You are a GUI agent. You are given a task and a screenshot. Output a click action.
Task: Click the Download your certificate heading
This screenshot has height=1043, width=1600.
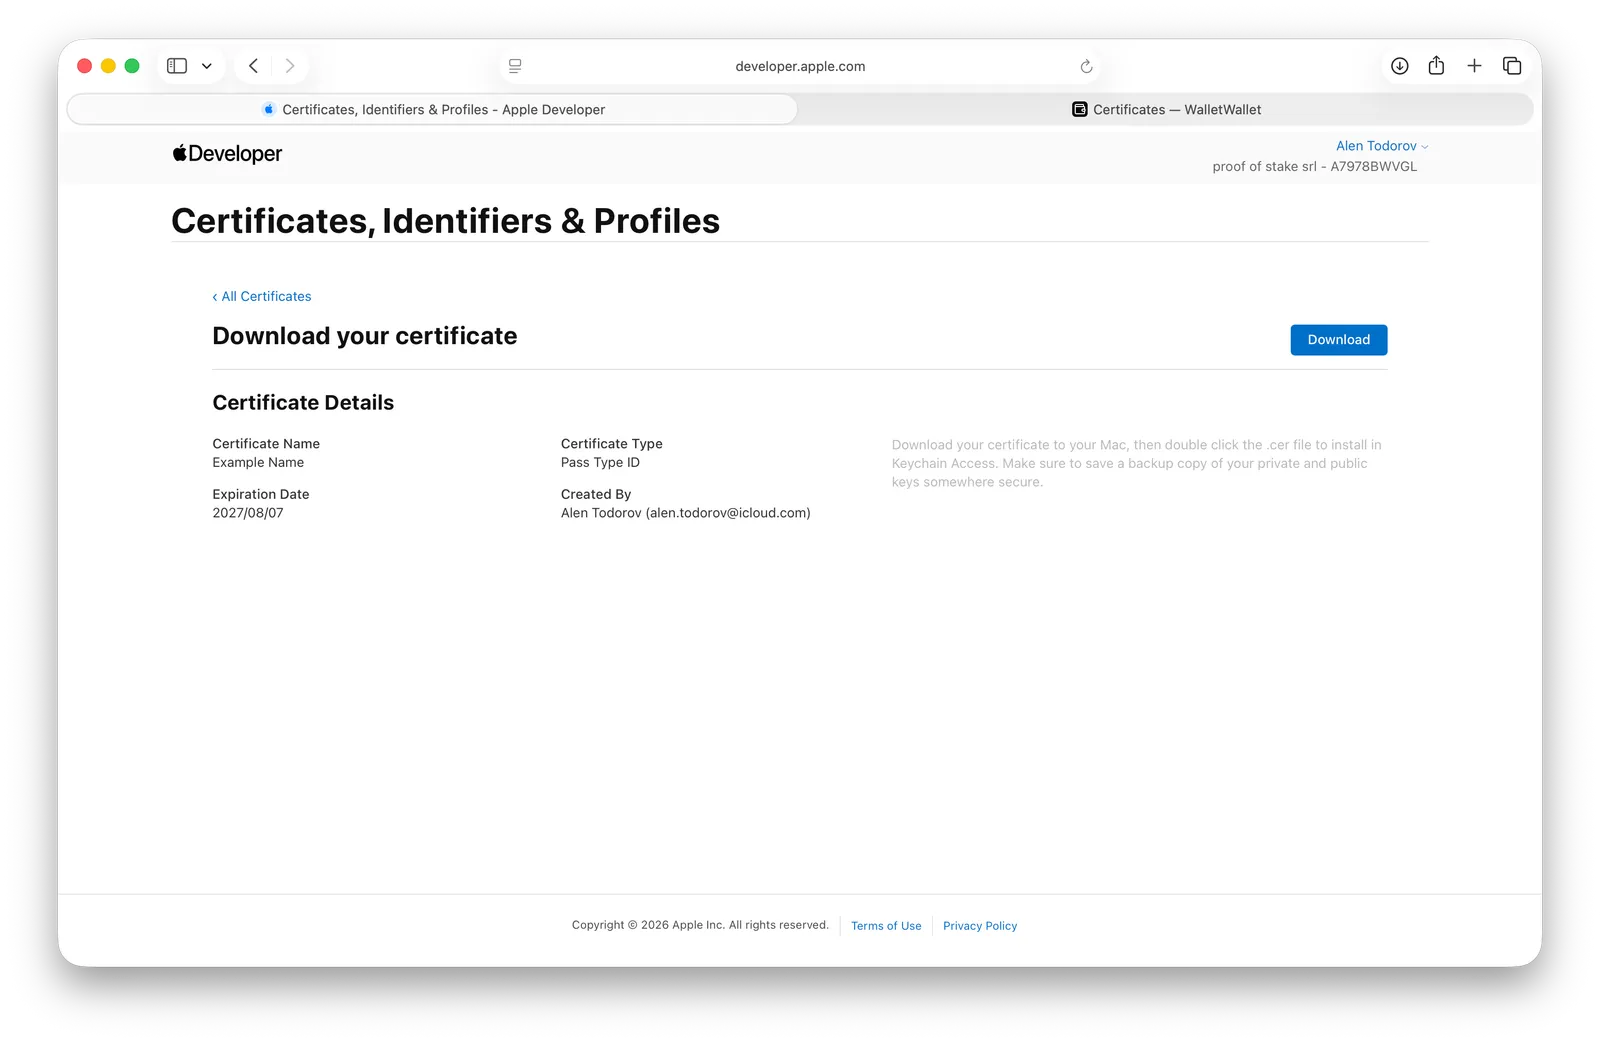coord(365,336)
